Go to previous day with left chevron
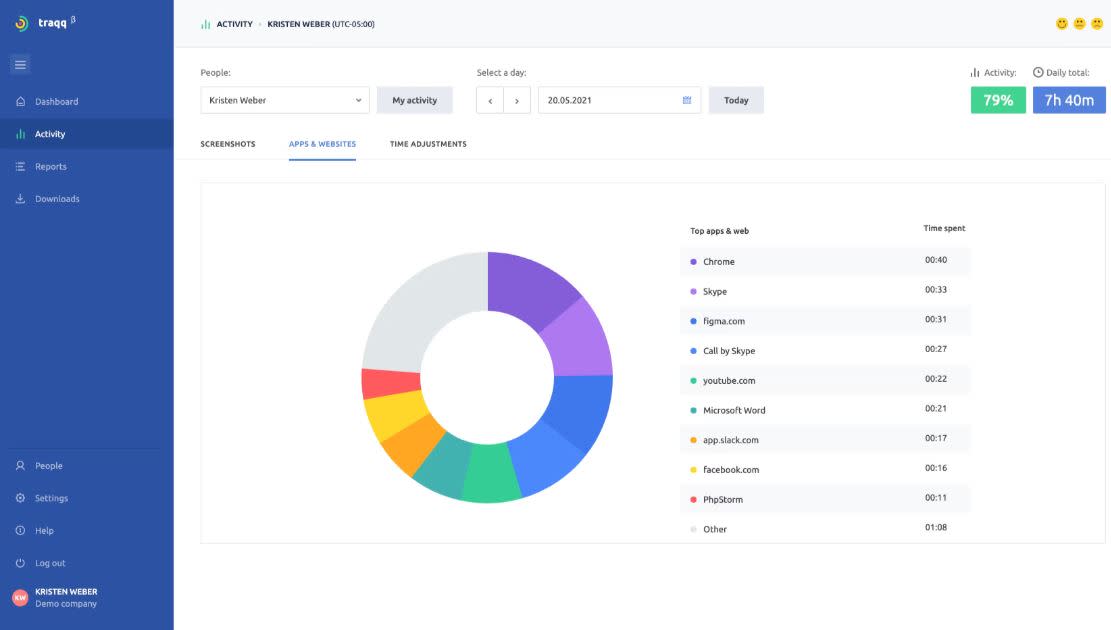 click(x=490, y=100)
